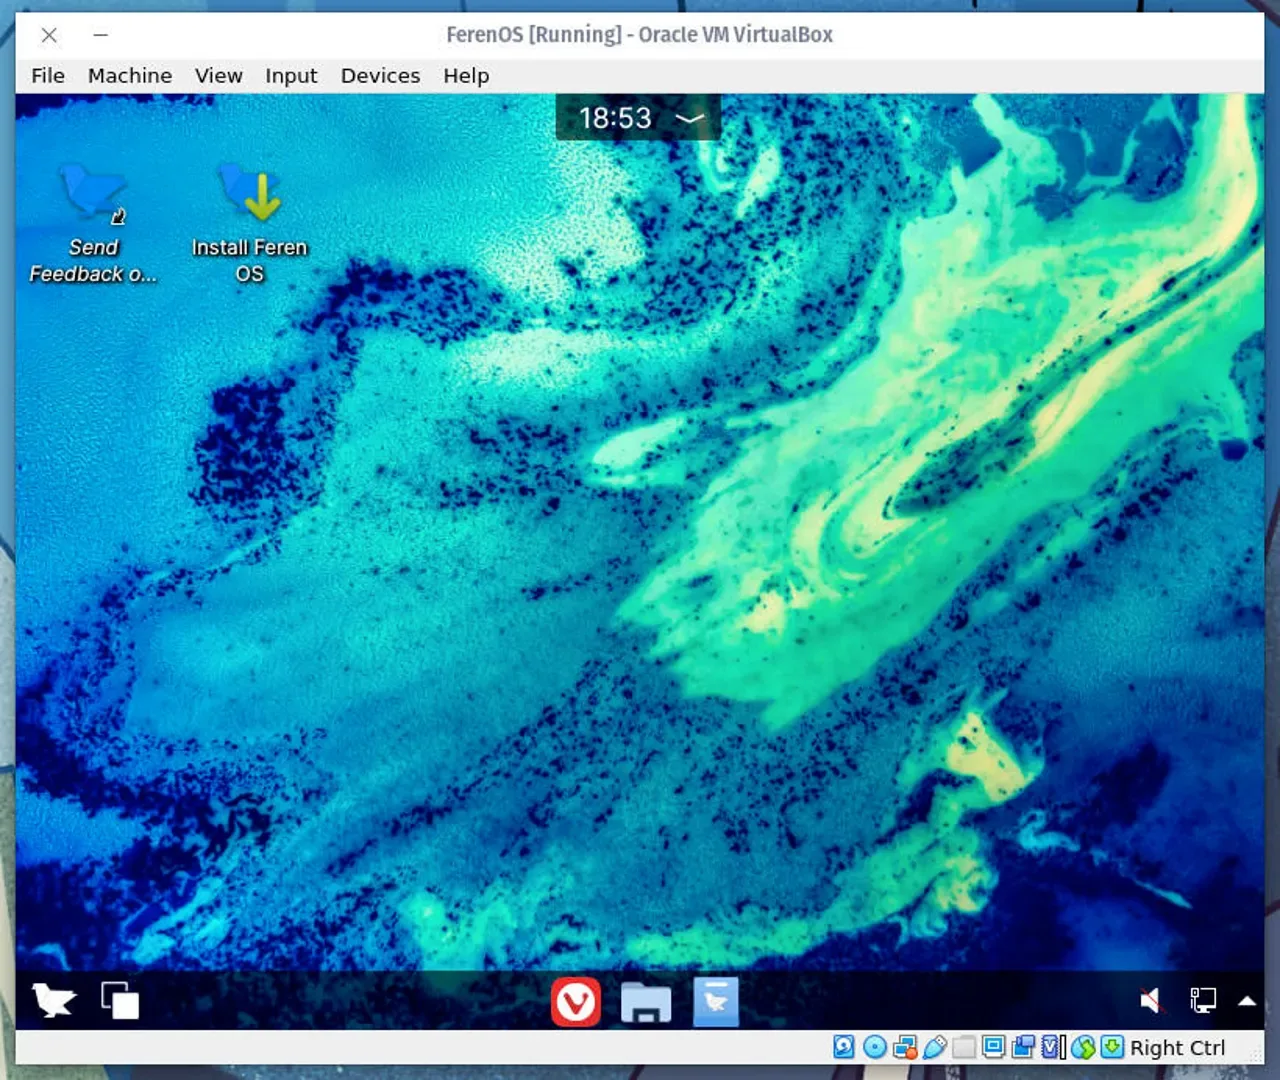Open the Machine menu
The height and width of the screenshot is (1080, 1280).
(130, 76)
